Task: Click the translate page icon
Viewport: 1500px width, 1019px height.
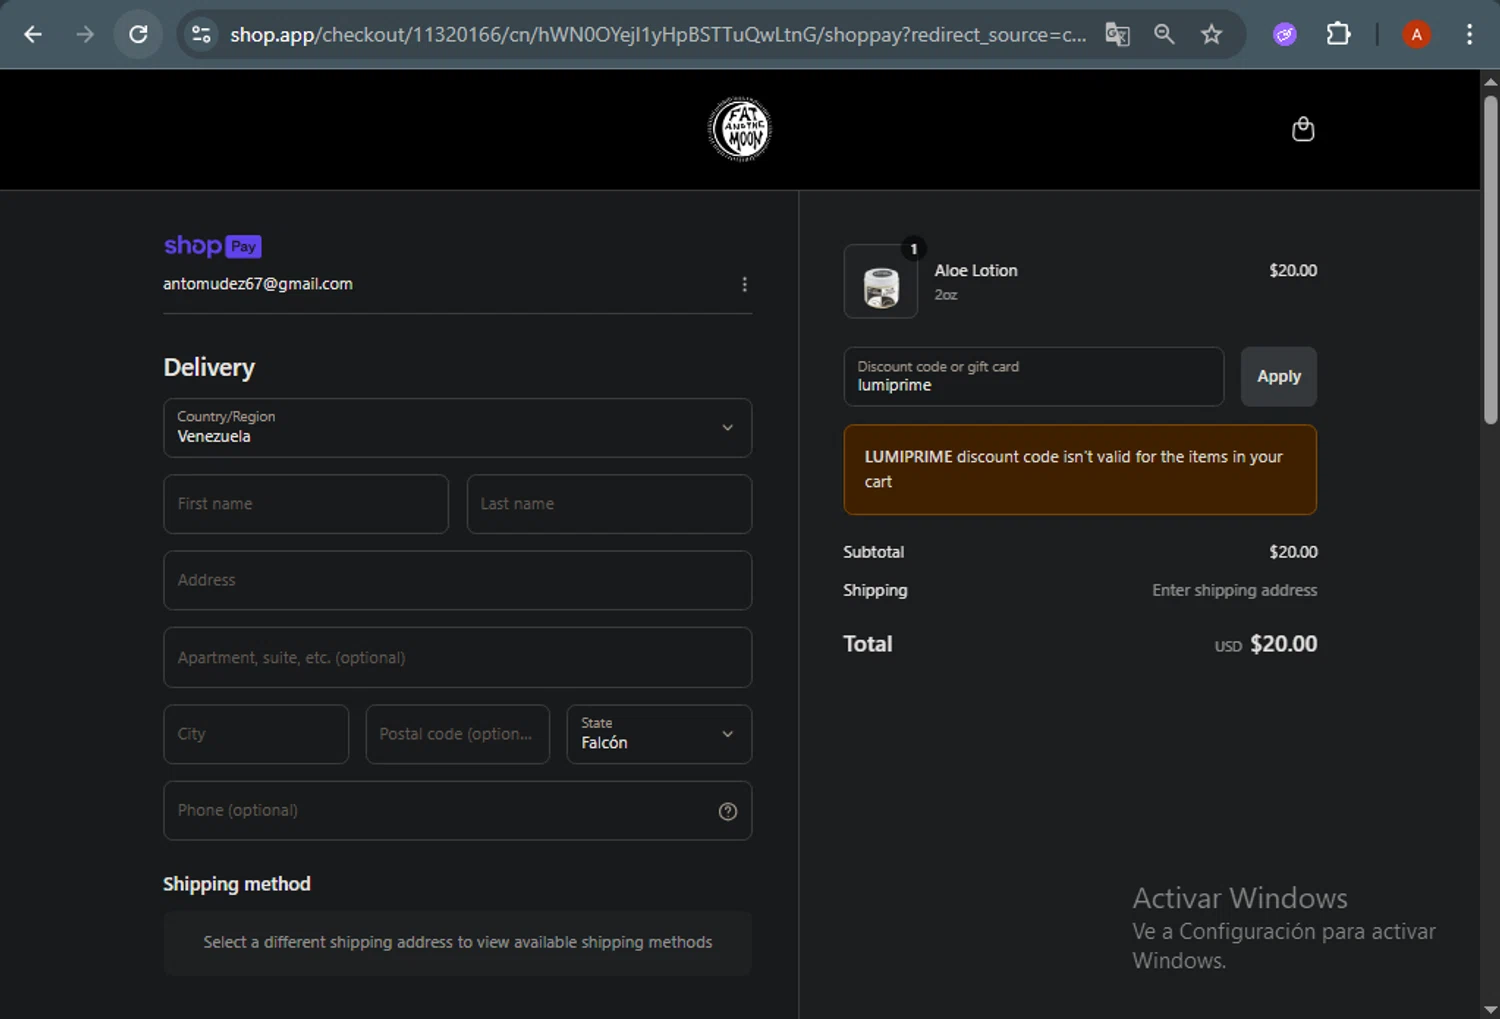Action: (x=1117, y=35)
